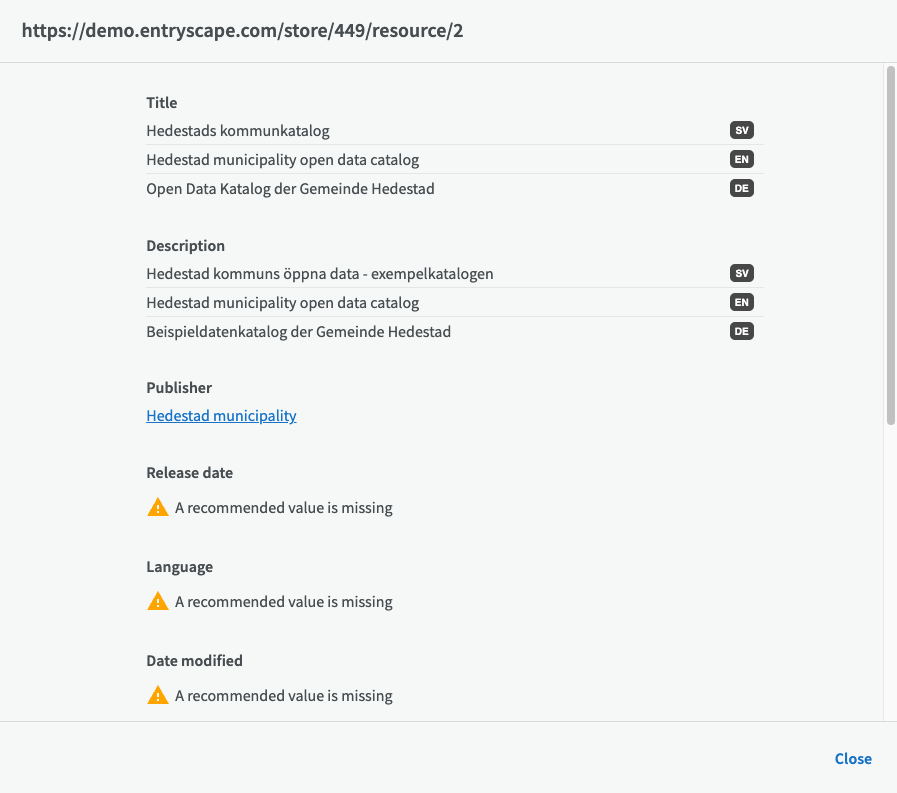This screenshot has width=897, height=793.
Task: Click the SV language badge for the Title
Action: (741, 131)
